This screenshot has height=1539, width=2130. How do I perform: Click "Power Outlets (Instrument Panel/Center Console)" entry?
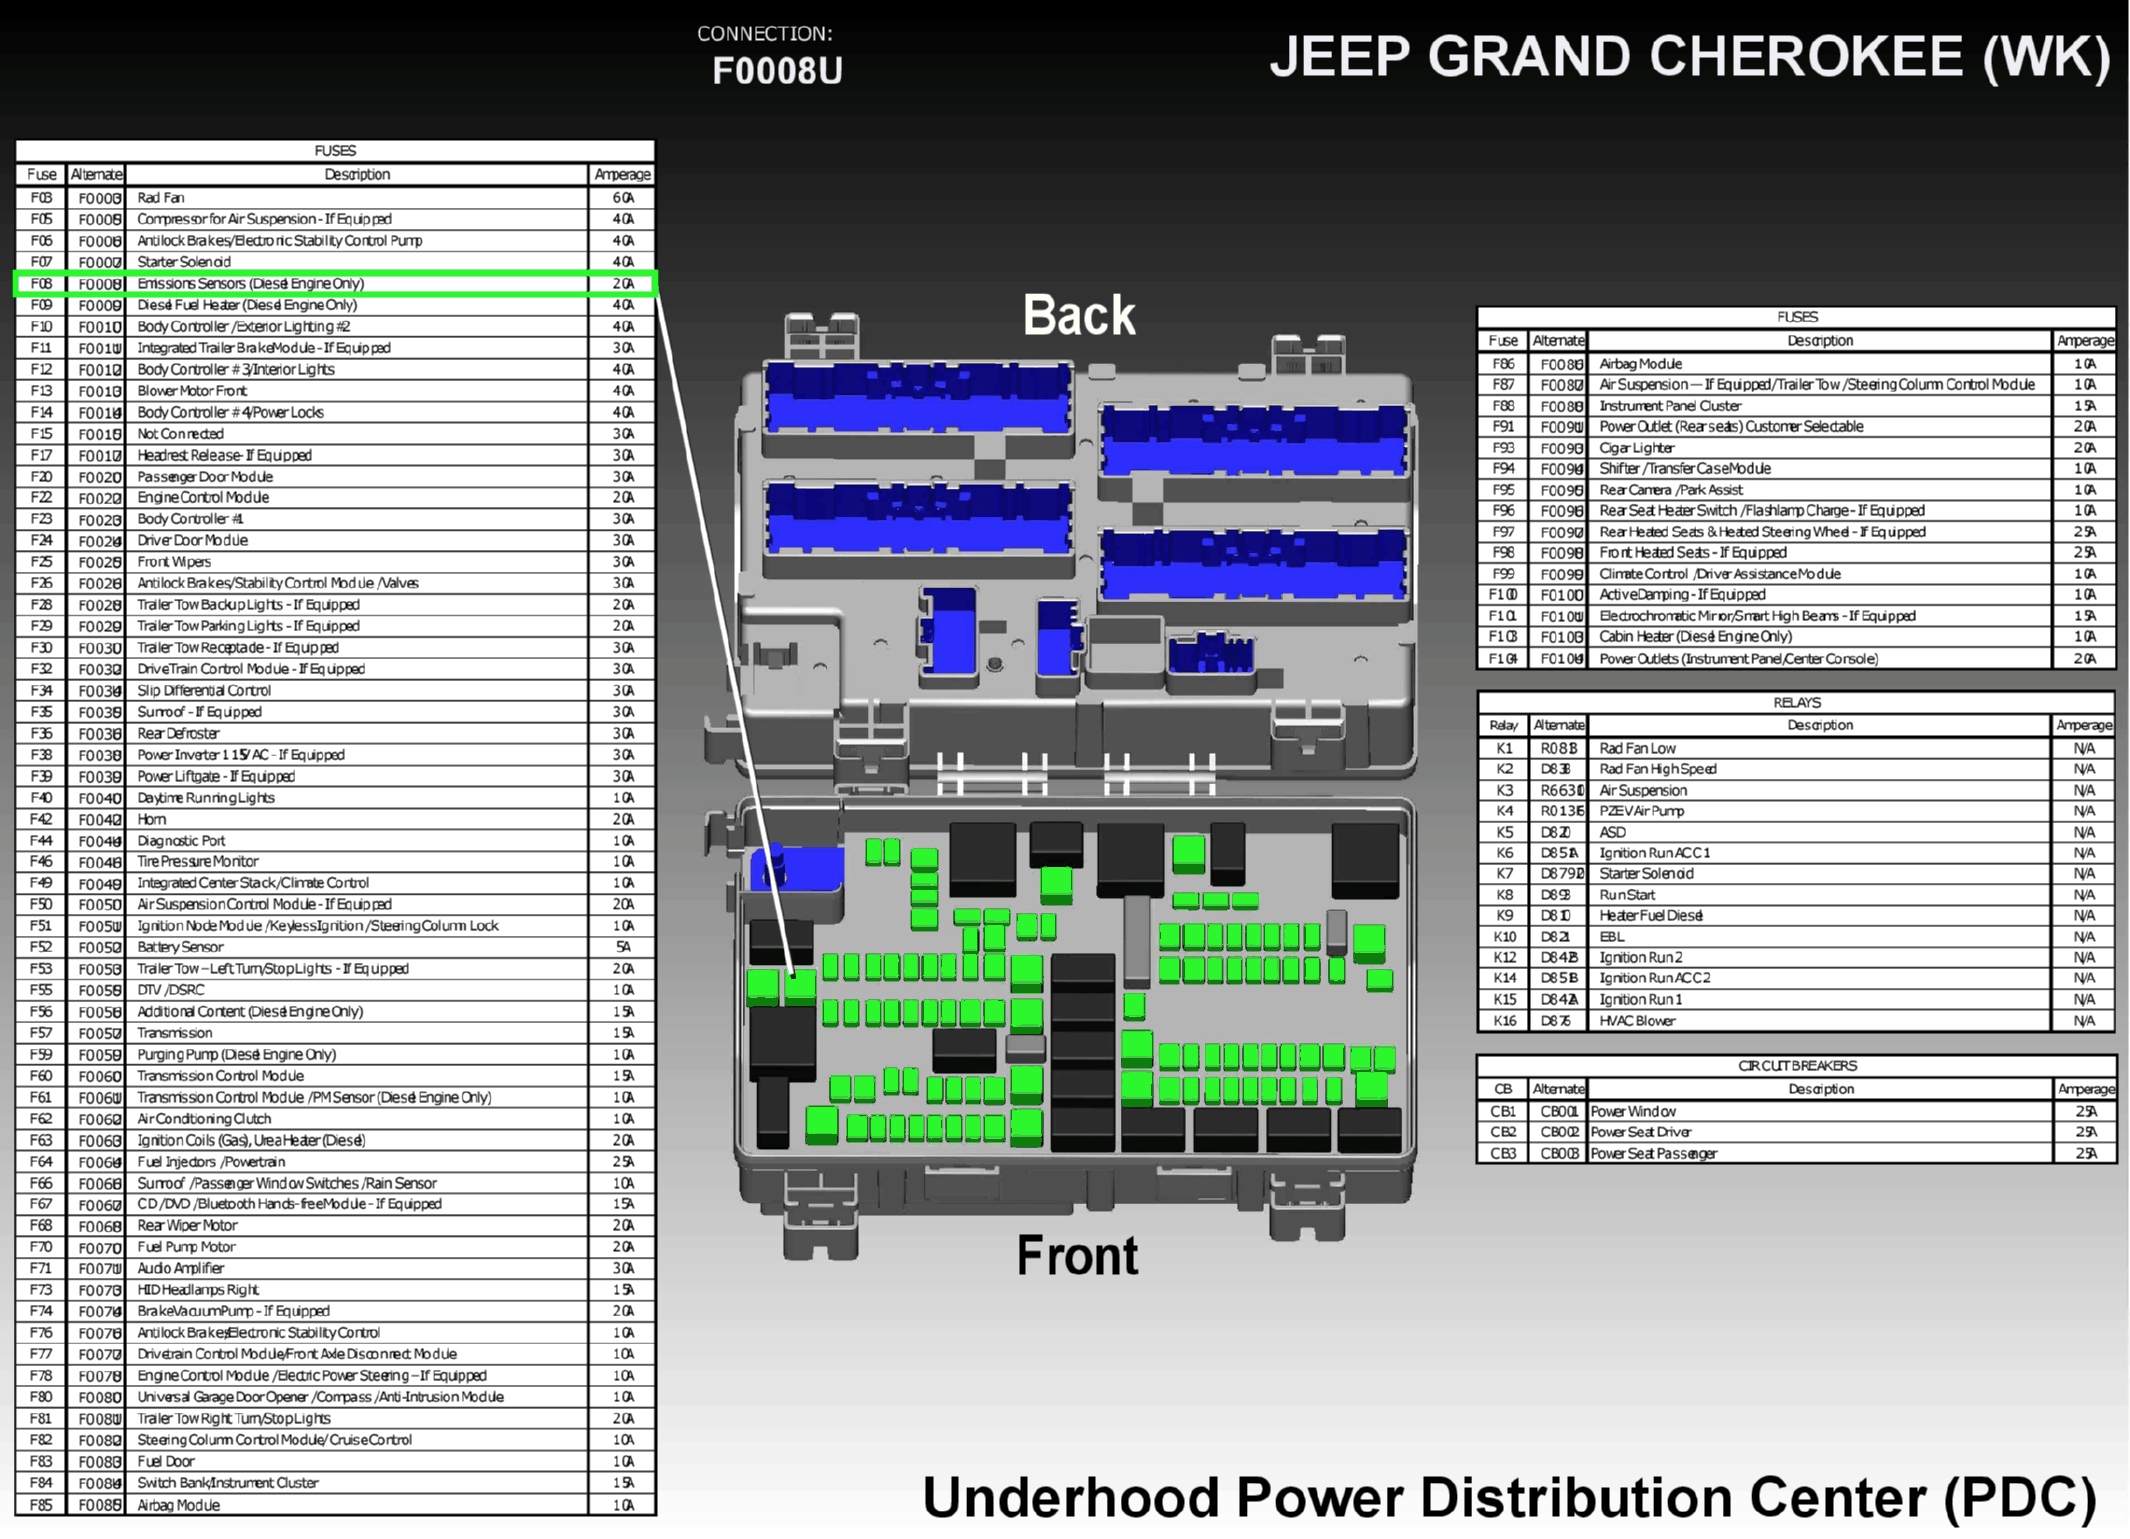(x=1739, y=660)
